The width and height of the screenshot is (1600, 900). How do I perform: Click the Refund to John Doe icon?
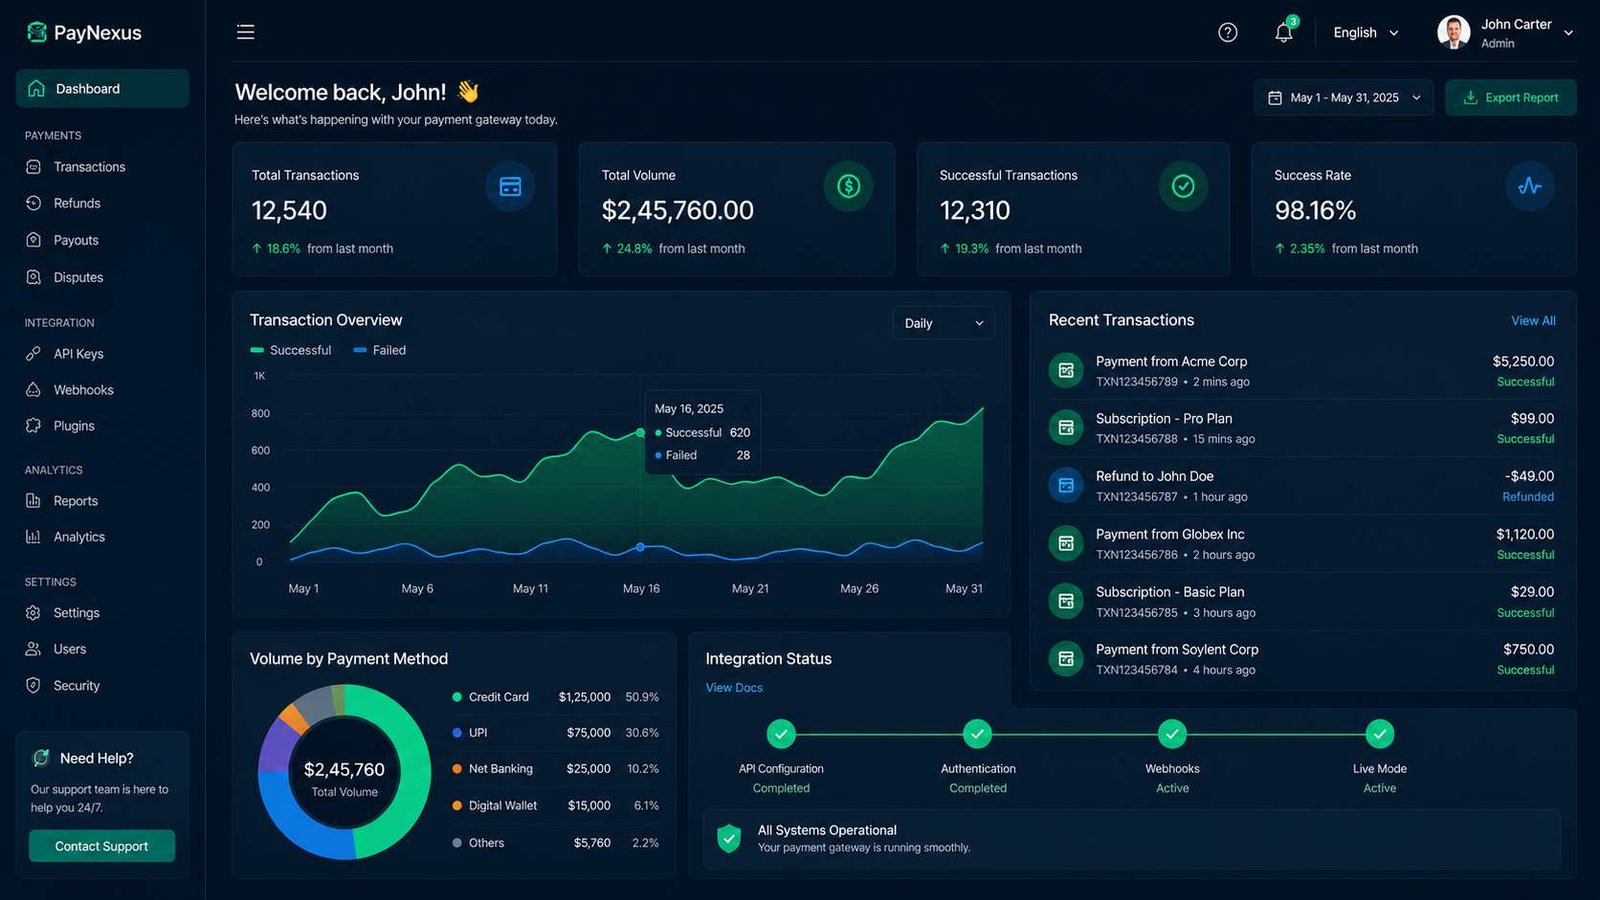tap(1066, 485)
